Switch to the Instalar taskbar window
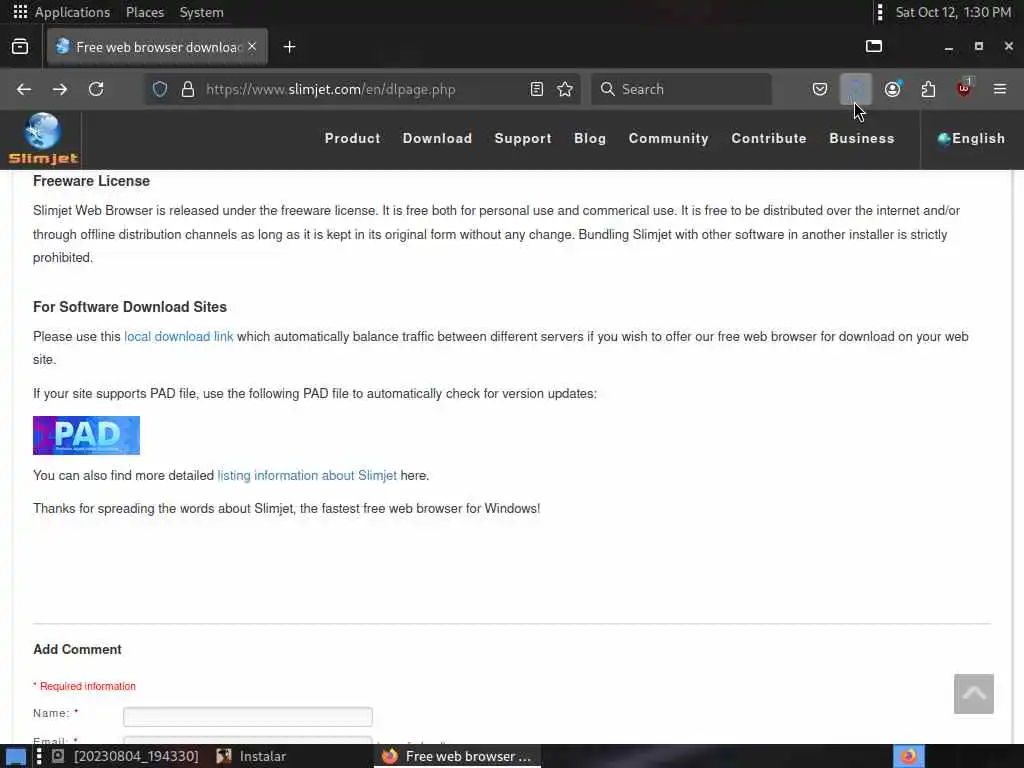The width and height of the screenshot is (1024, 768). pos(251,756)
